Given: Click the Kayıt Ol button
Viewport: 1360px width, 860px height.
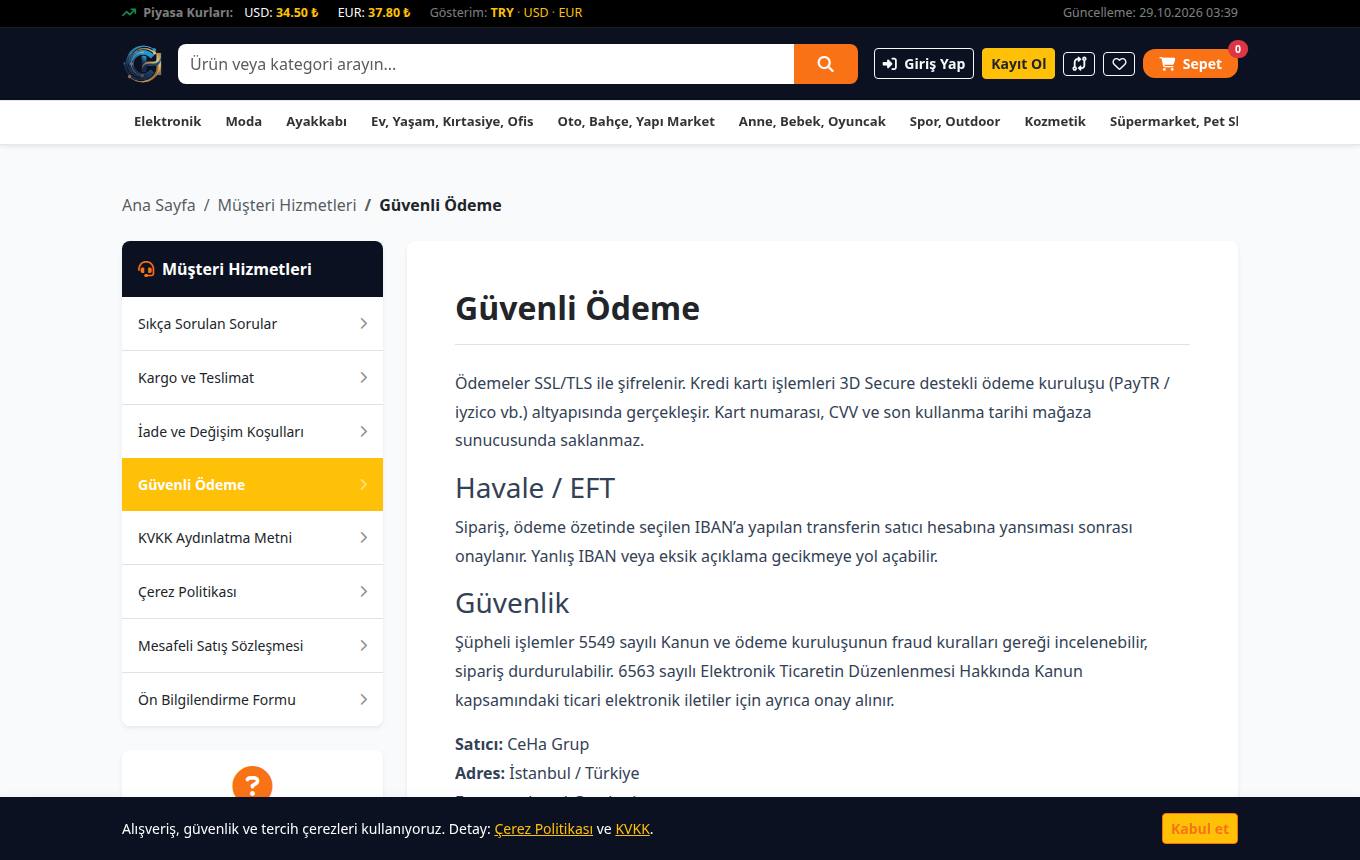Looking at the screenshot, I should point(1018,64).
